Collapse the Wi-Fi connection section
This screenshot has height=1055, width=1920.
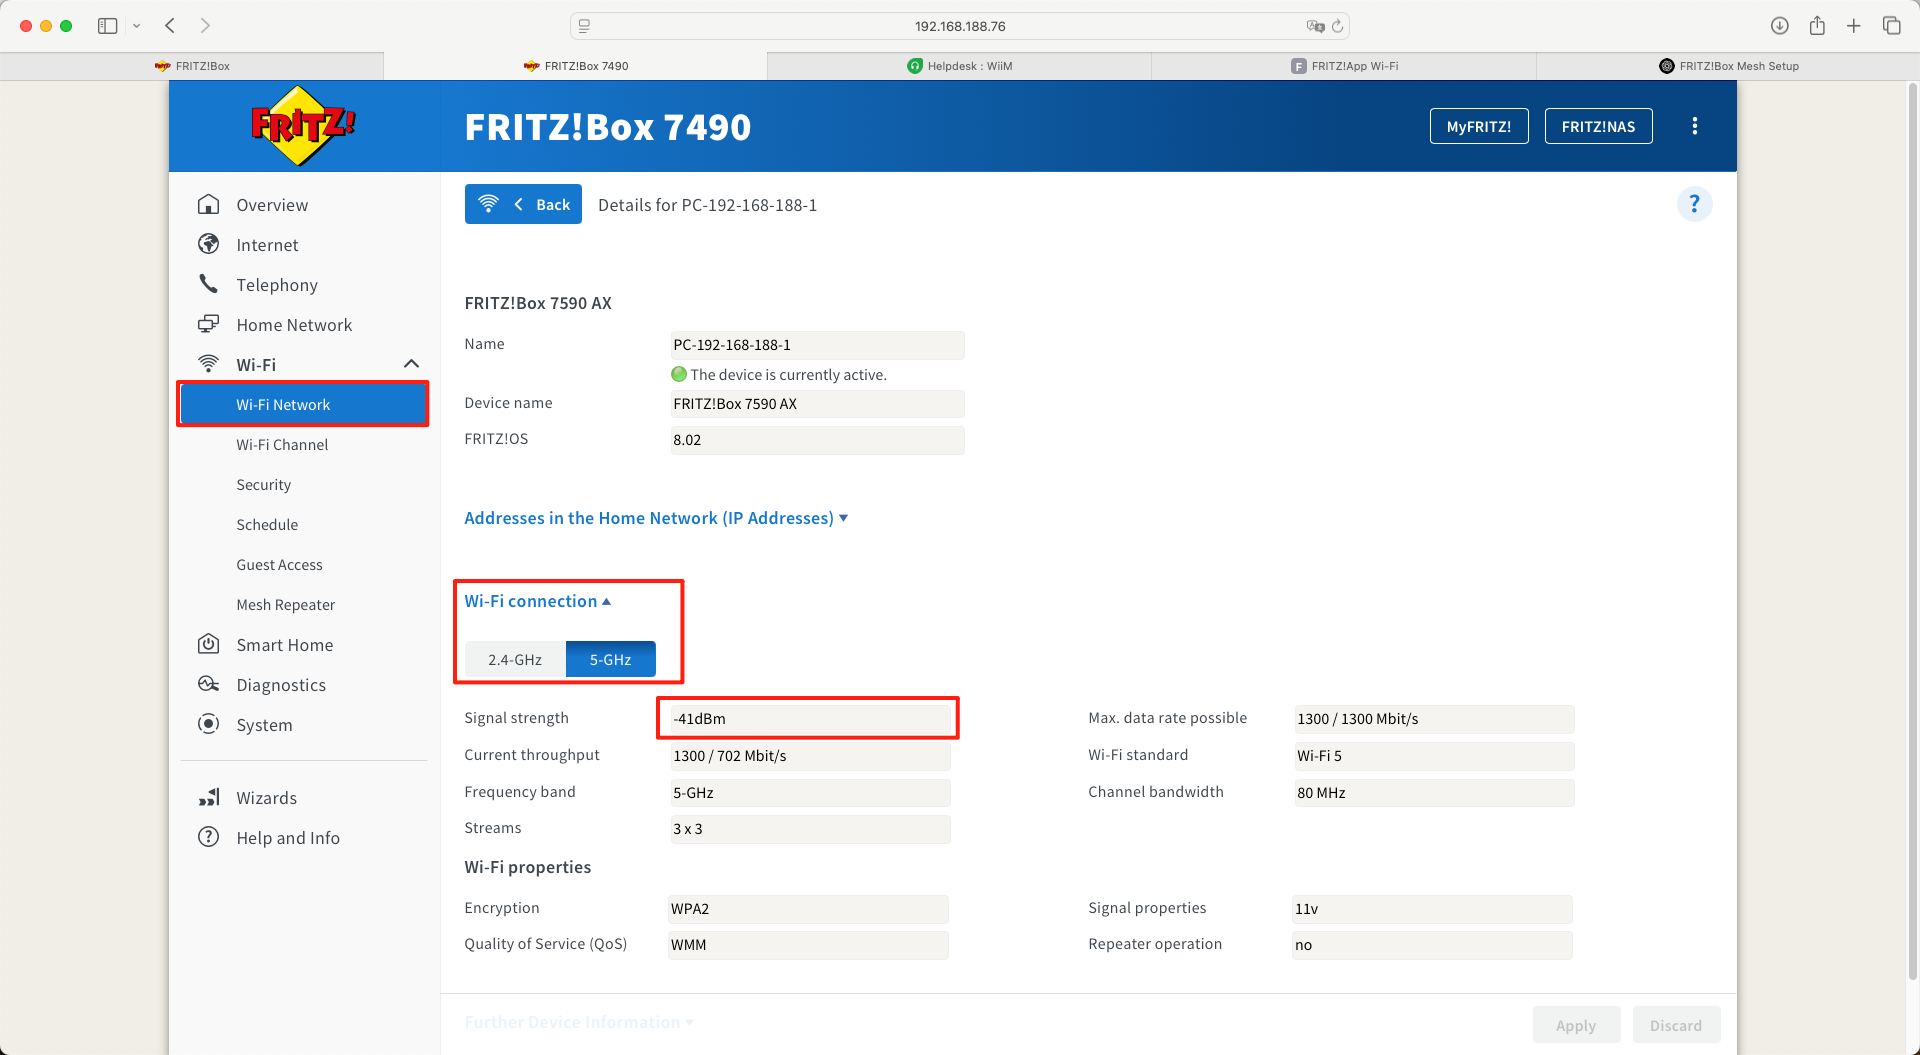click(x=537, y=601)
